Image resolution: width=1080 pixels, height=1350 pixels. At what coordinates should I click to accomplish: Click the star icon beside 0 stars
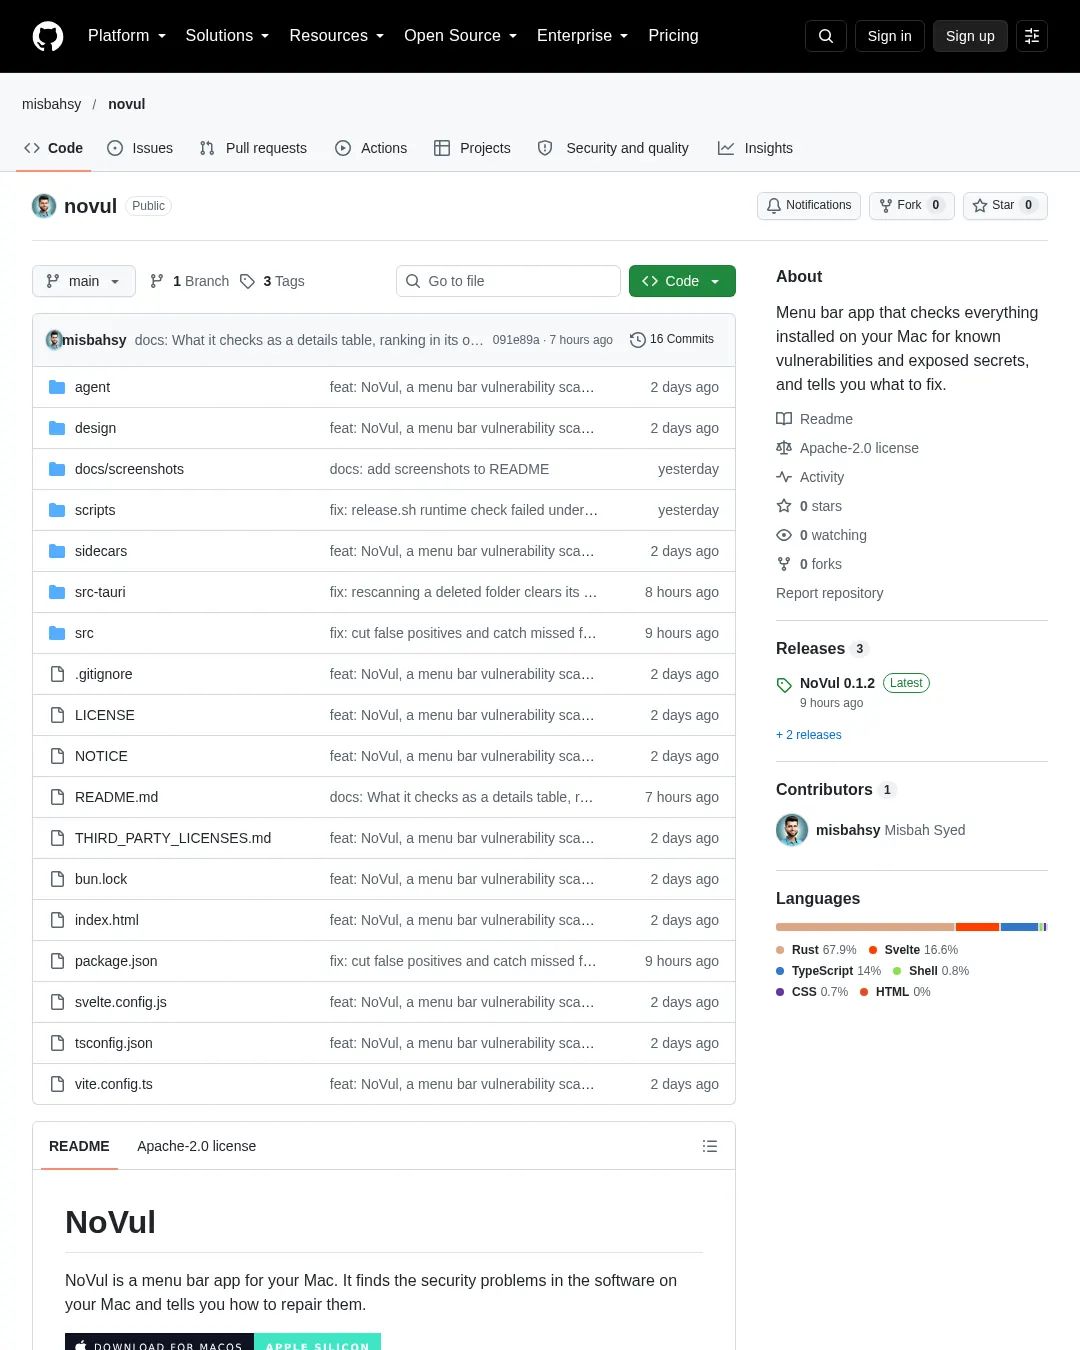784,506
